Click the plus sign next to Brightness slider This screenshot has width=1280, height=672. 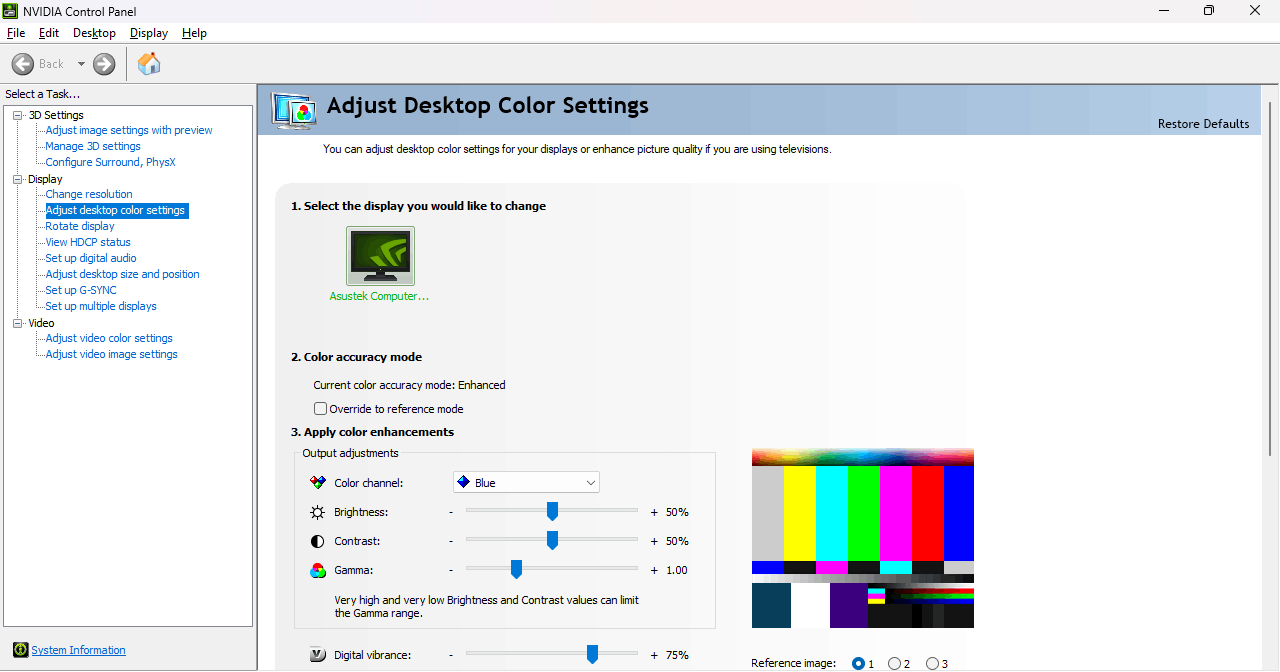point(654,512)
